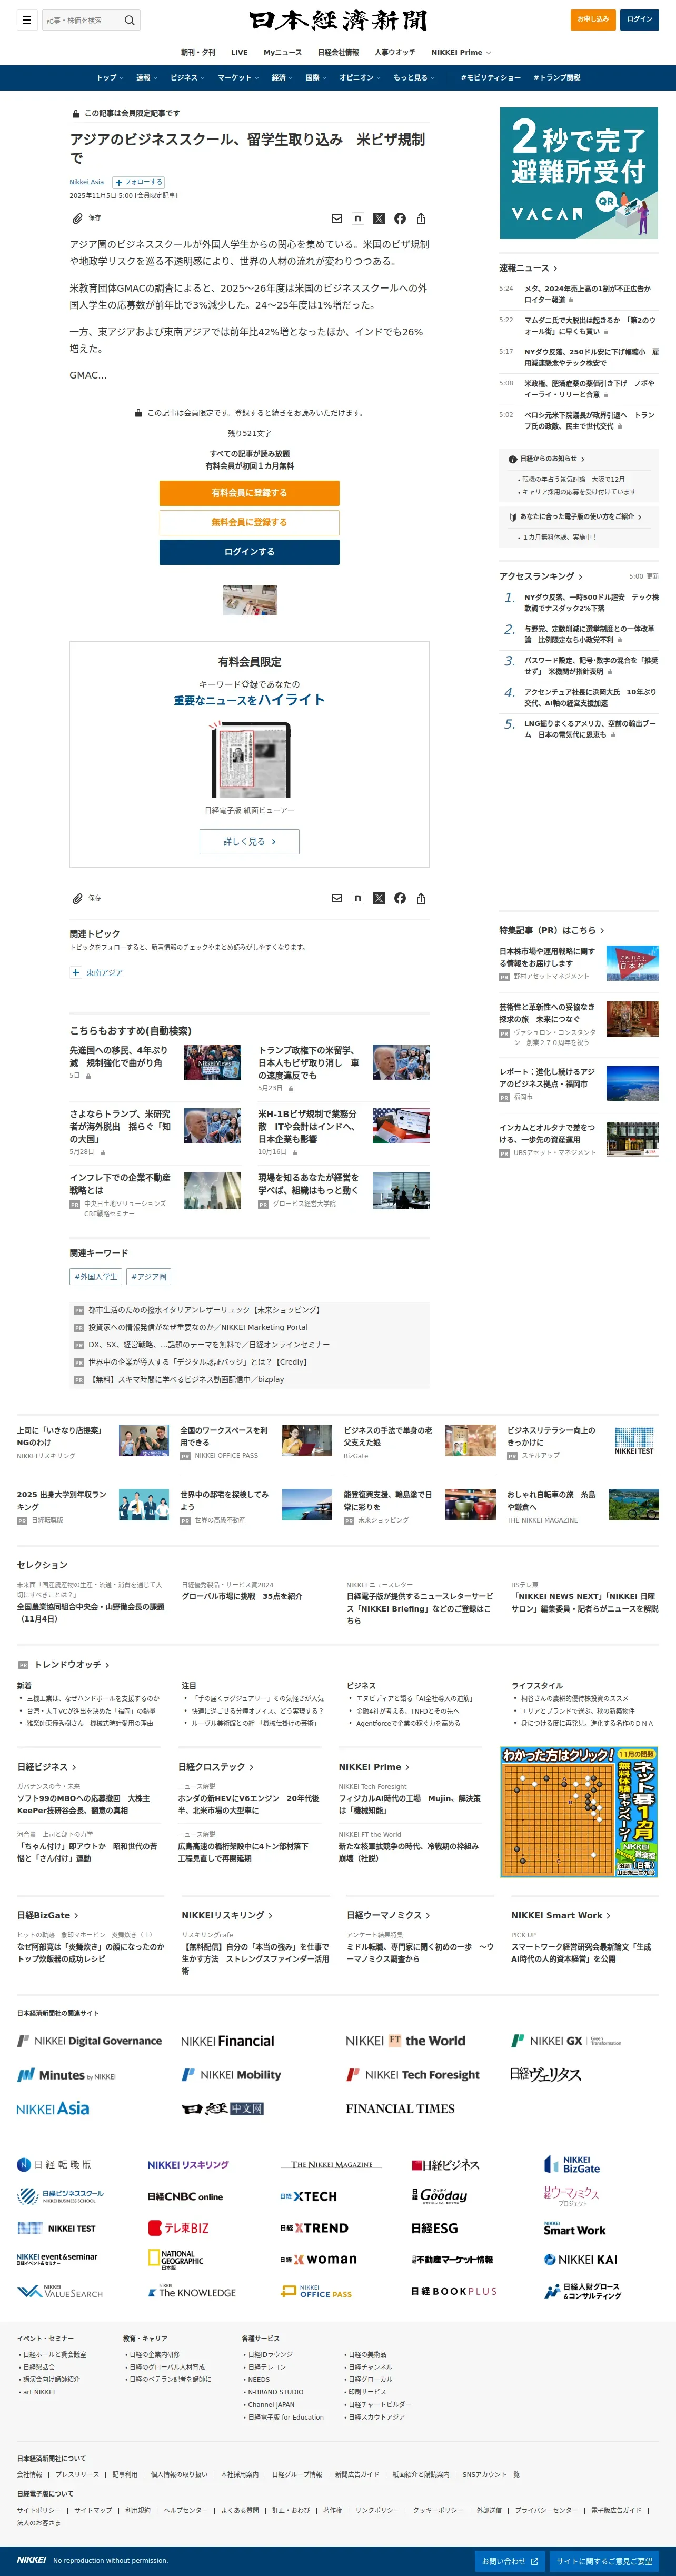
Task: Click the search input field
Action: [81, 20]
